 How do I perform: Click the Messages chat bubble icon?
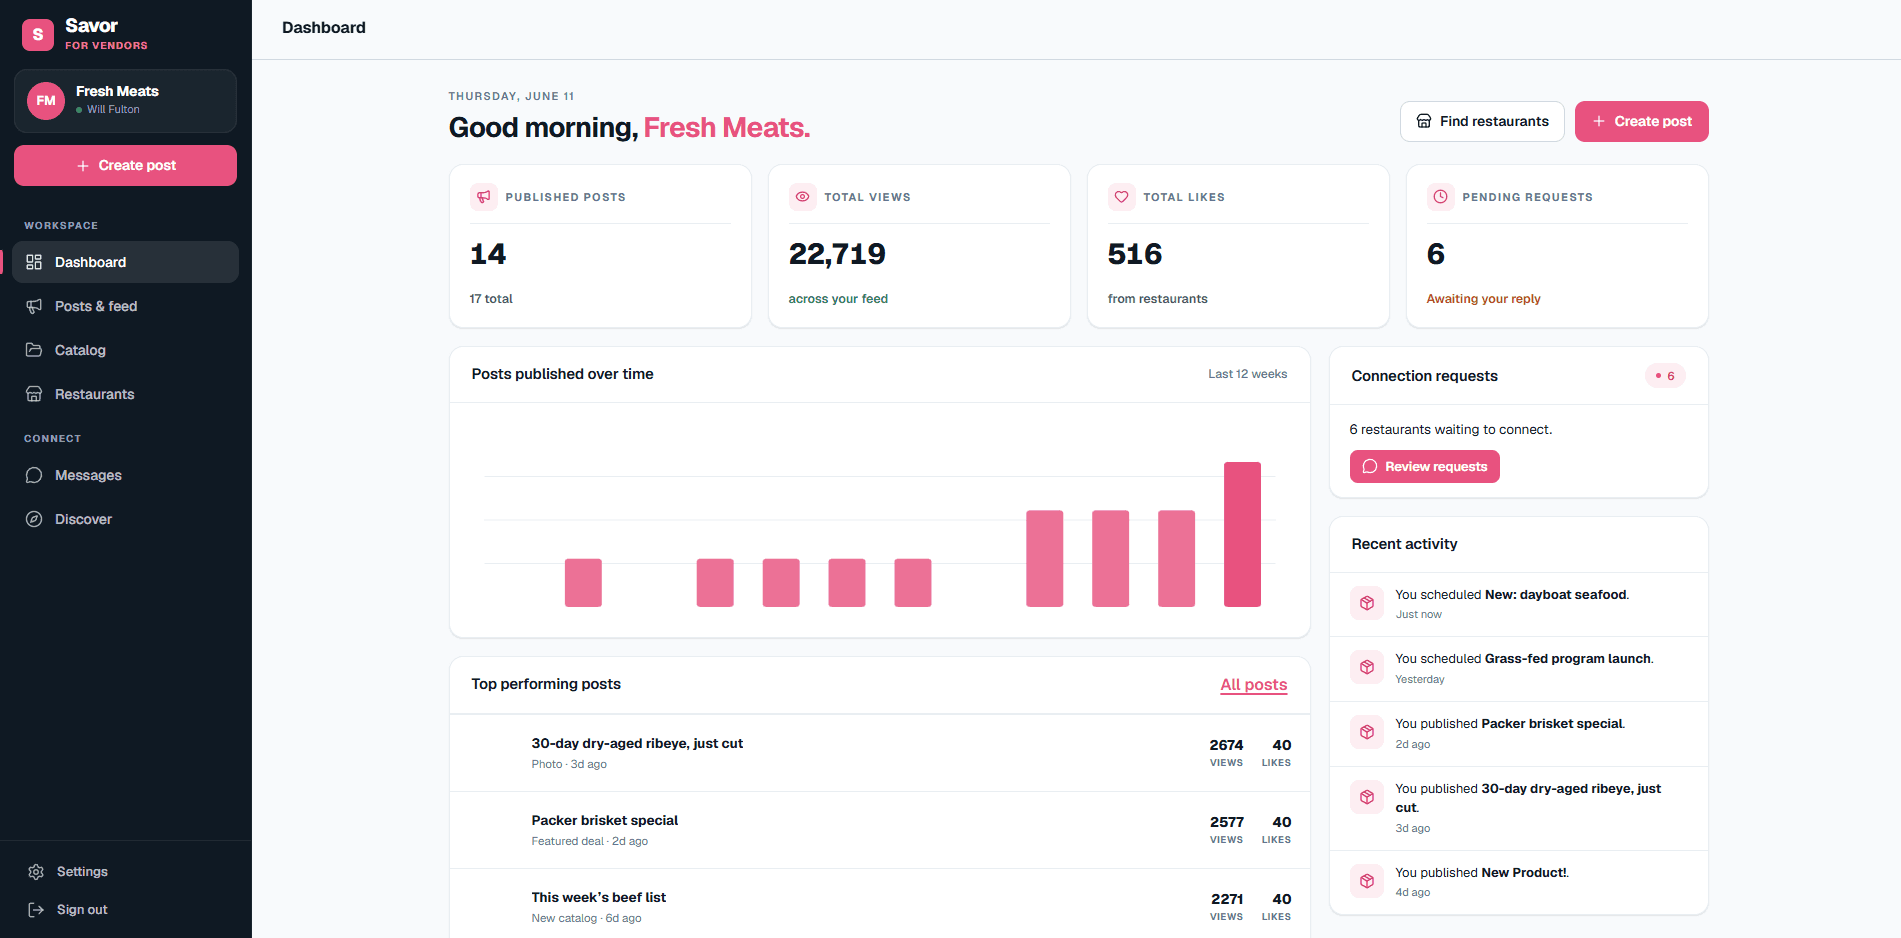[x=34, y=475]
